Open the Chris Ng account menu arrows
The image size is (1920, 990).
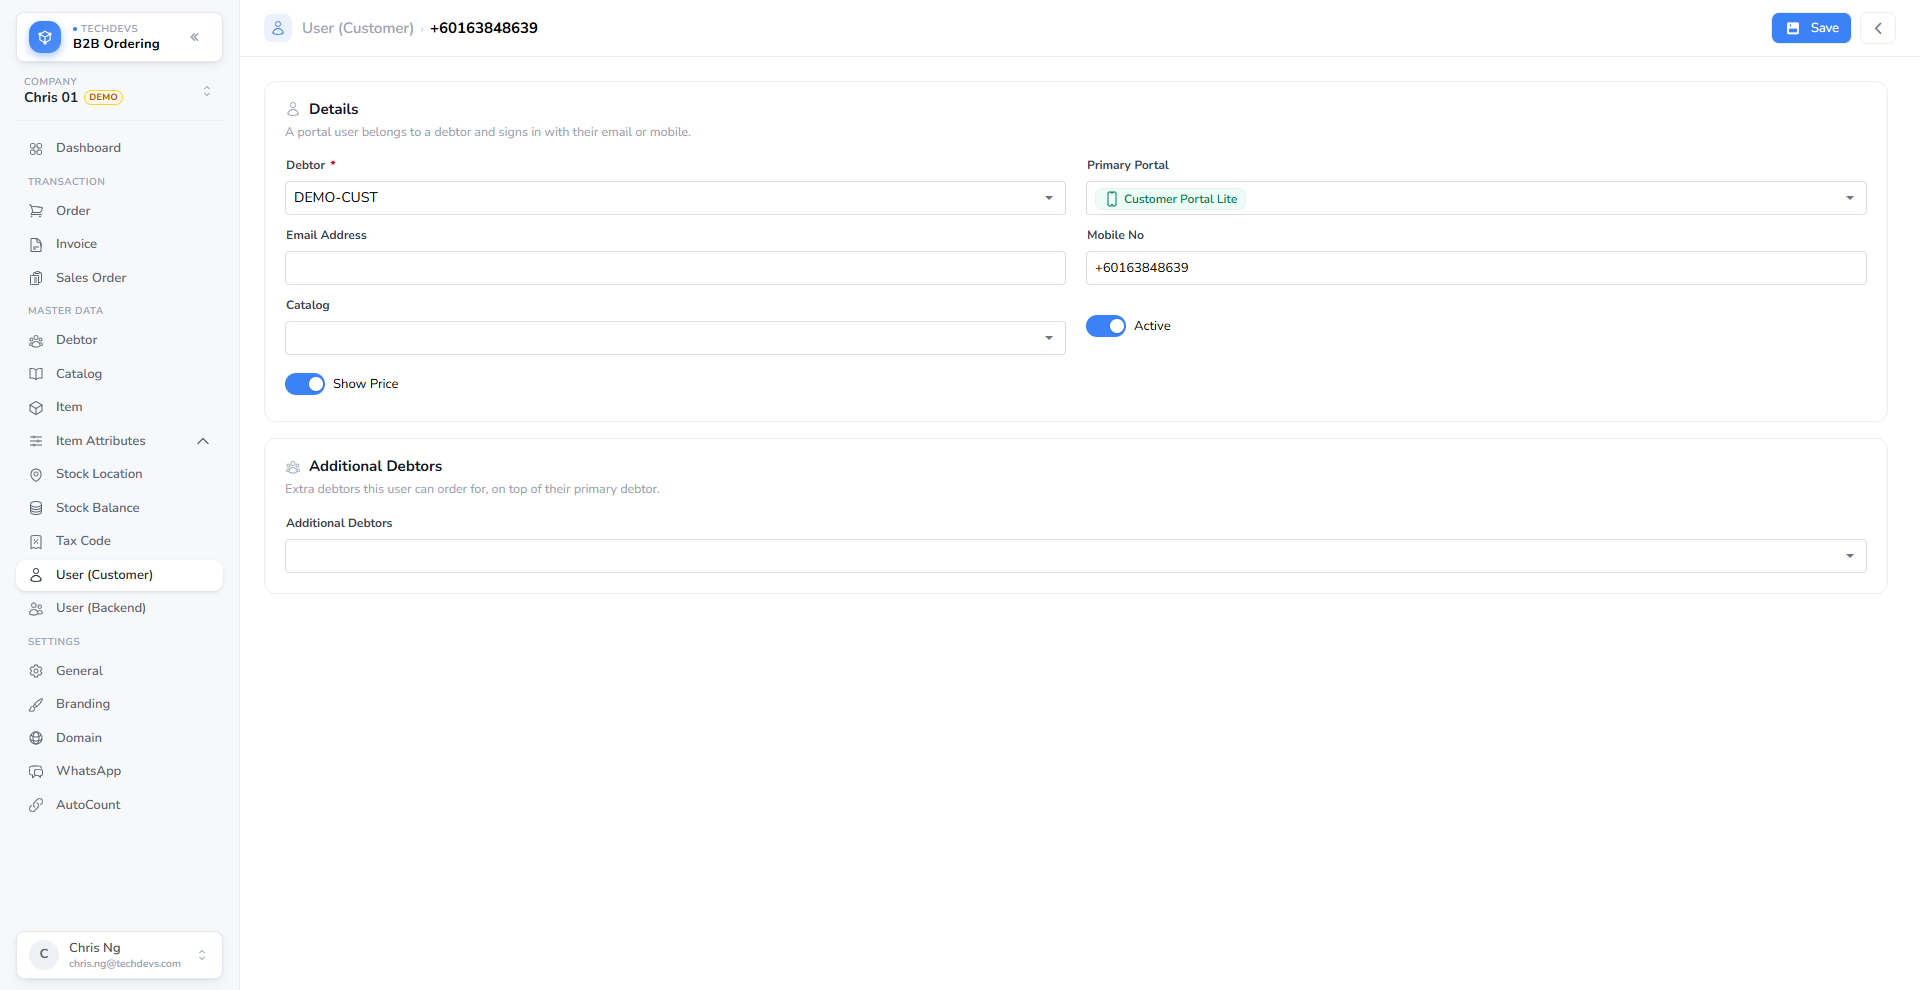click(x=202, y=955)
